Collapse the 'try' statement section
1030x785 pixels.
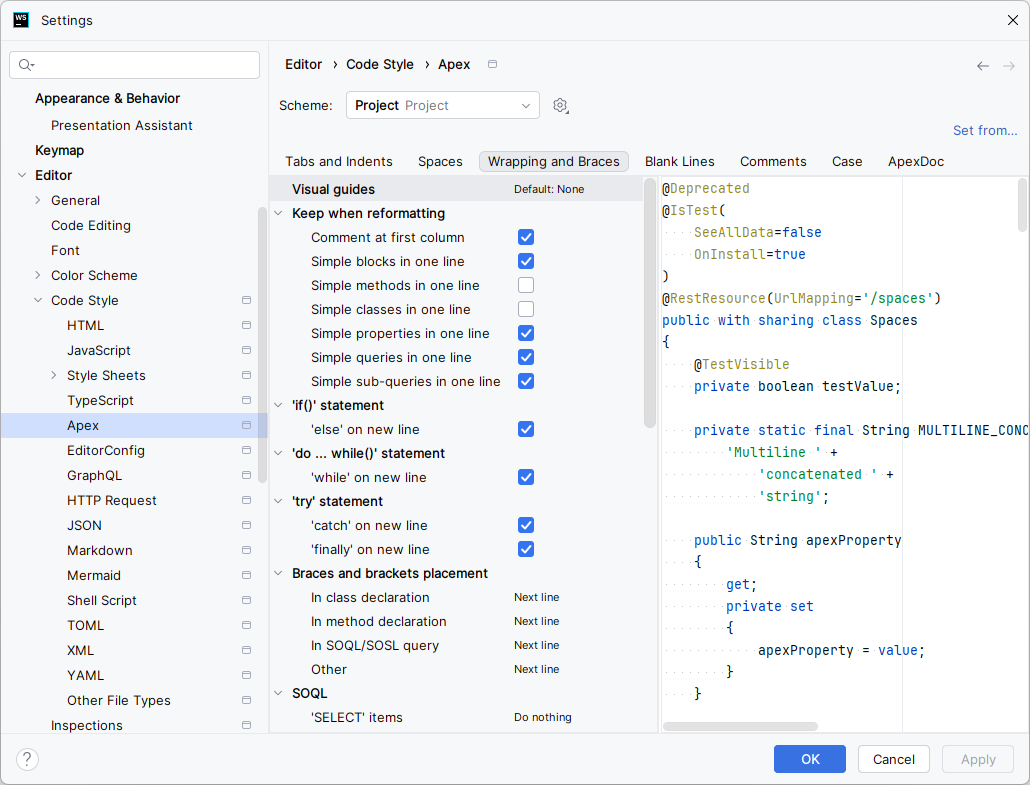coord(279,501)
